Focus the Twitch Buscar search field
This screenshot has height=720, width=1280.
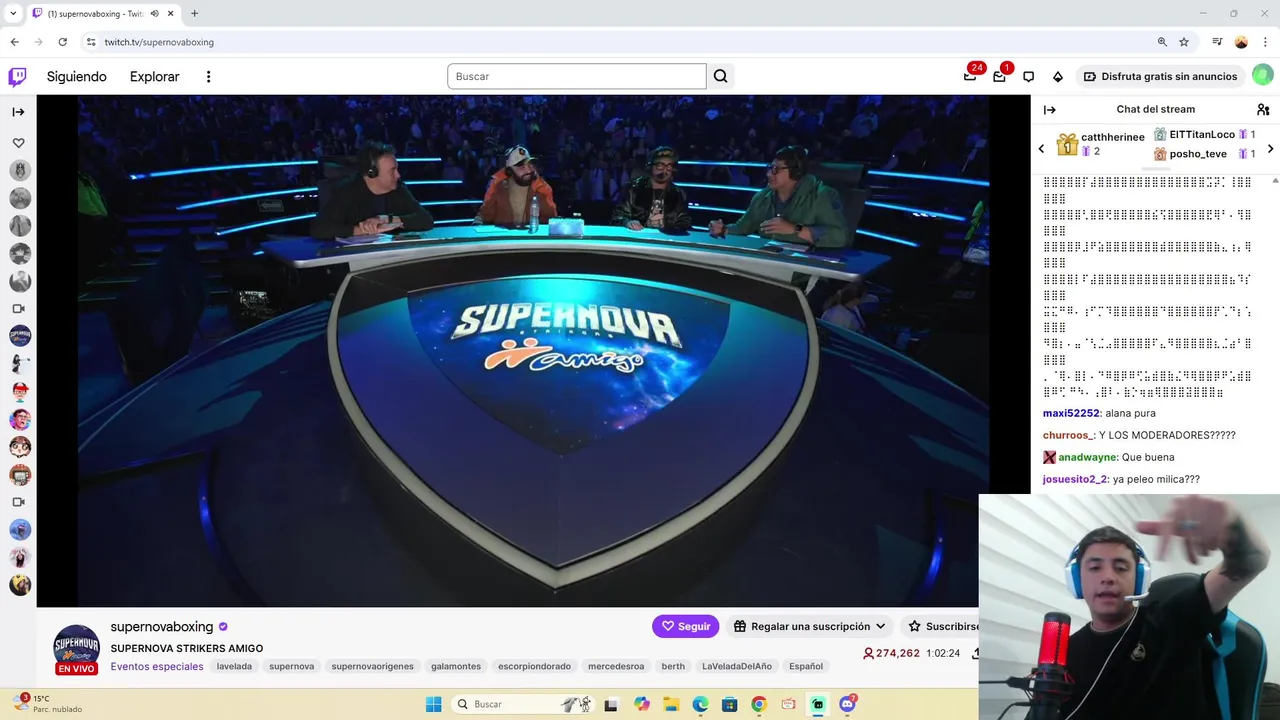pos(576,76)
